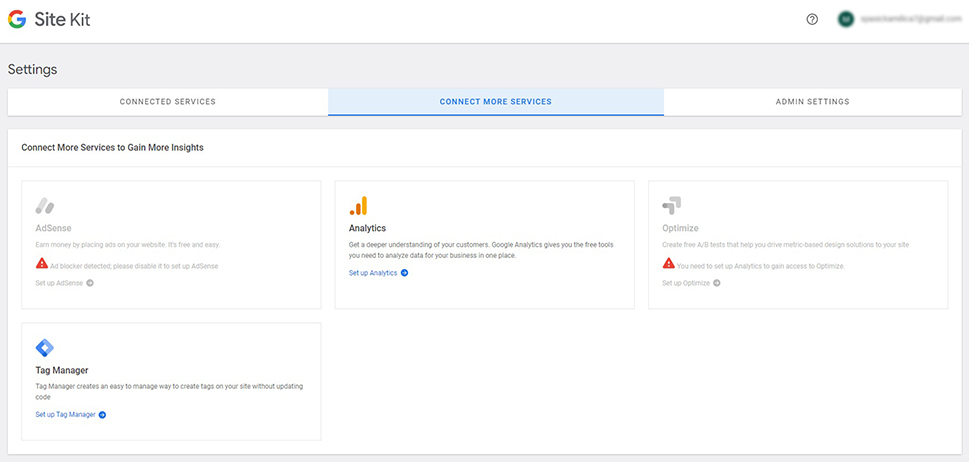Click the Analytics description paragraph
This screenshot has height=462, width=969.
pyautogui.click(x=481, y=250)
